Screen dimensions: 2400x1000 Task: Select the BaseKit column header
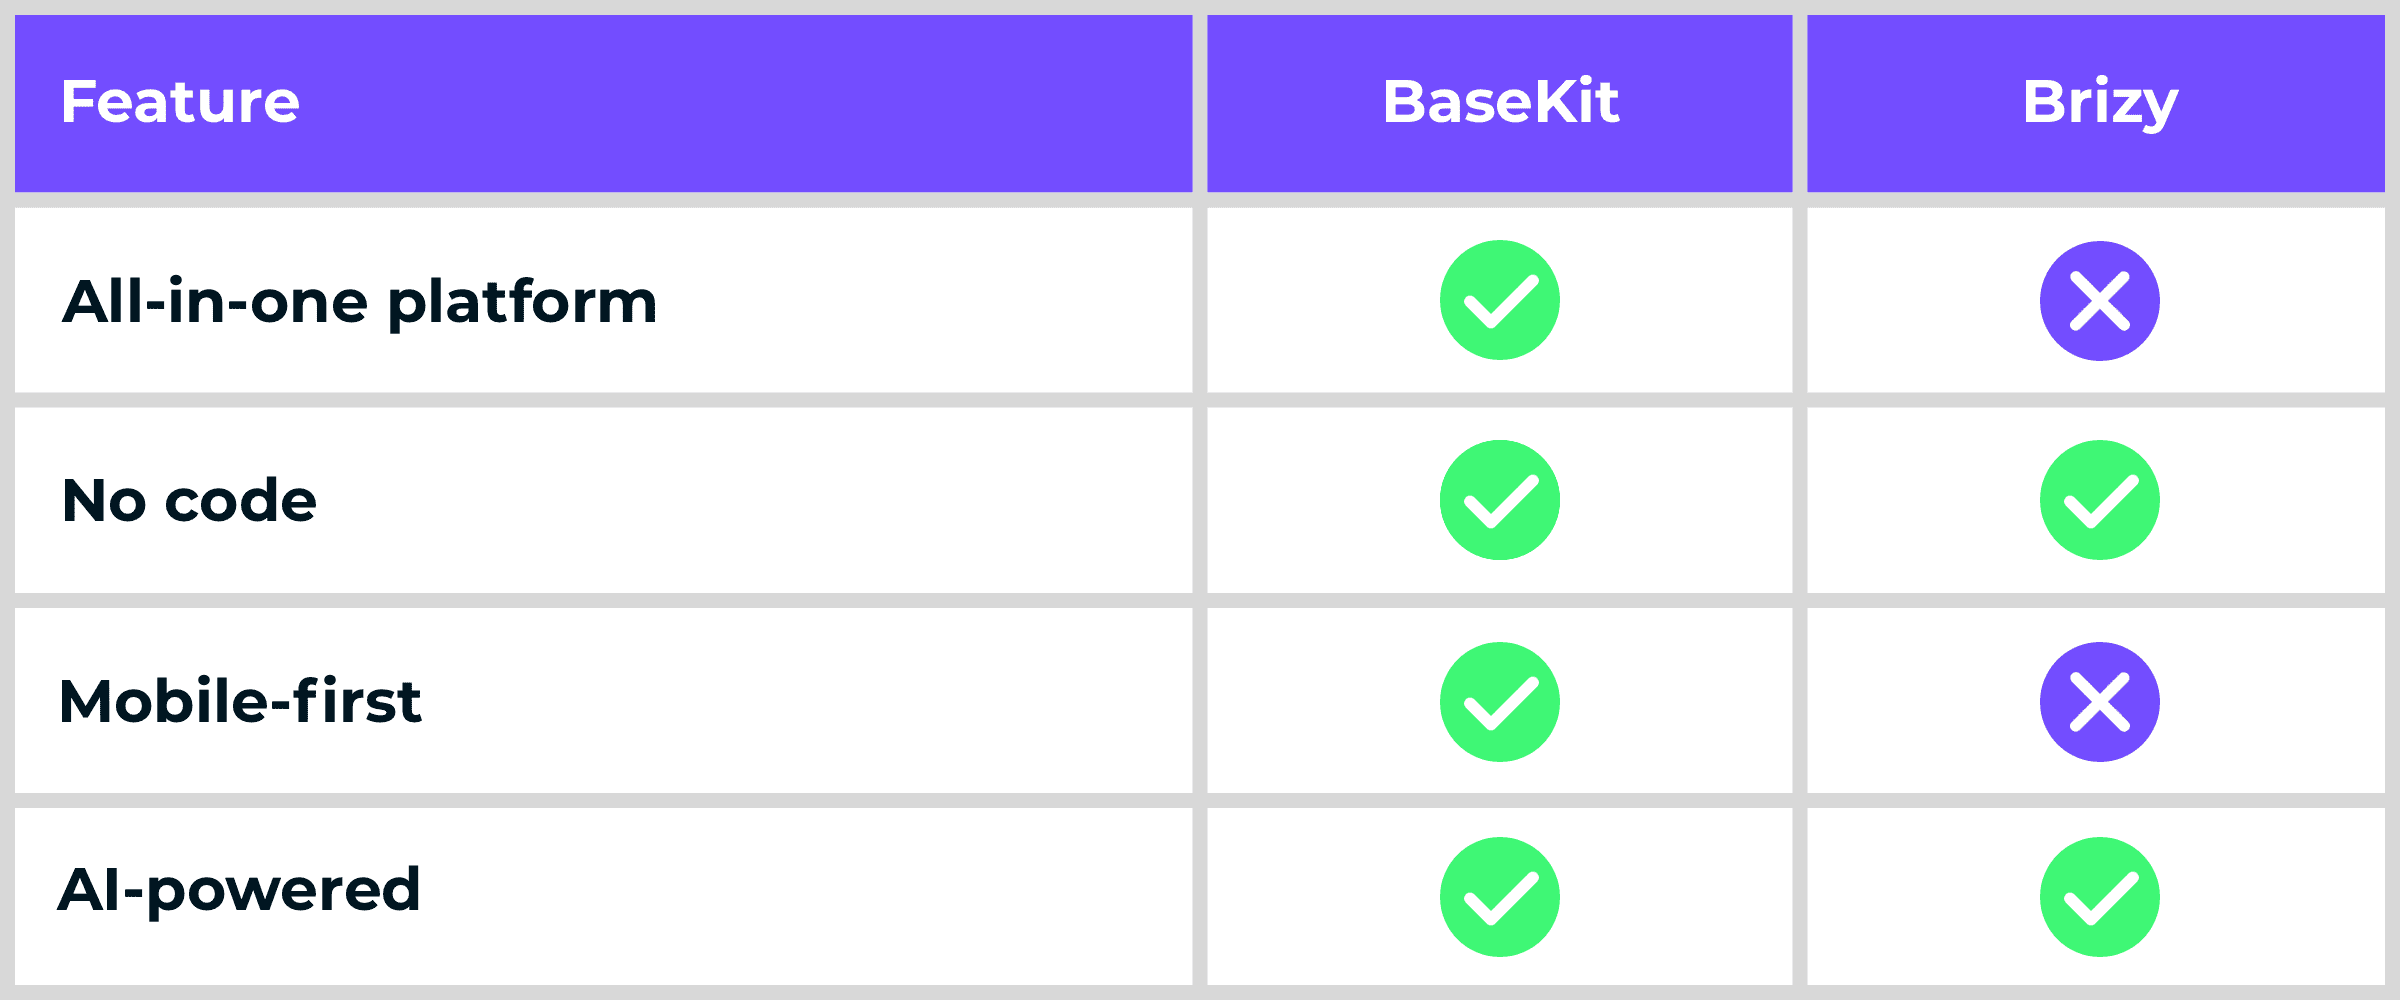(x=1500, y=102)
